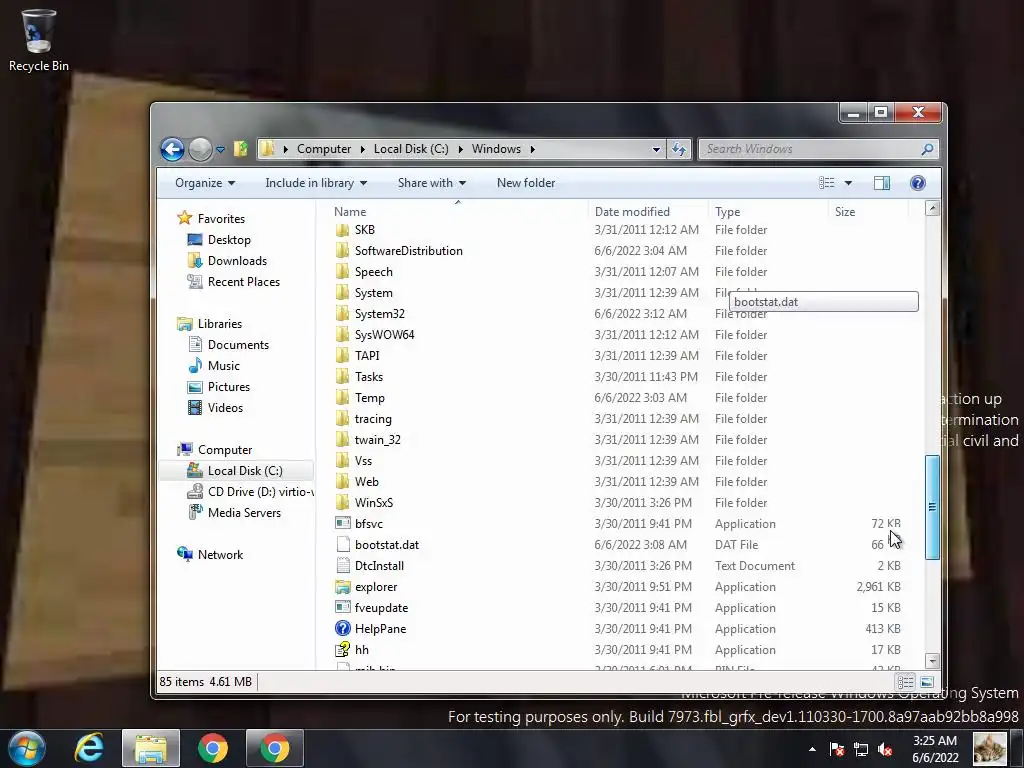Image resolution: width=1024 pixels, height=768 pixels.
Task: Click the twain_32 folder name
Action: click(377, 440)
